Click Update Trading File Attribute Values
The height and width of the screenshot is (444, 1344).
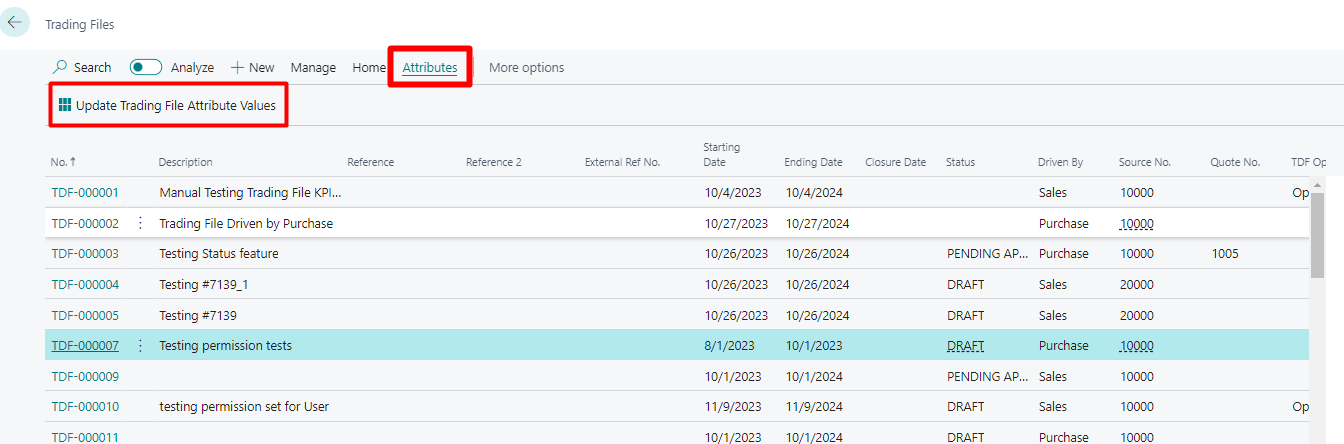click(175, 105)
